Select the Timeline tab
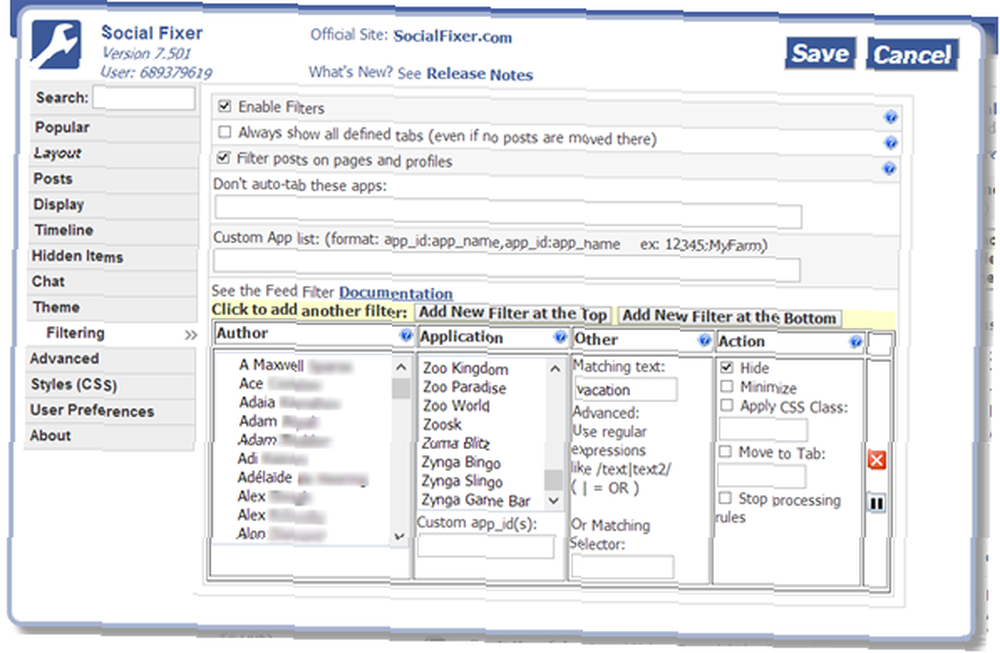 click(x=114, y=230)
